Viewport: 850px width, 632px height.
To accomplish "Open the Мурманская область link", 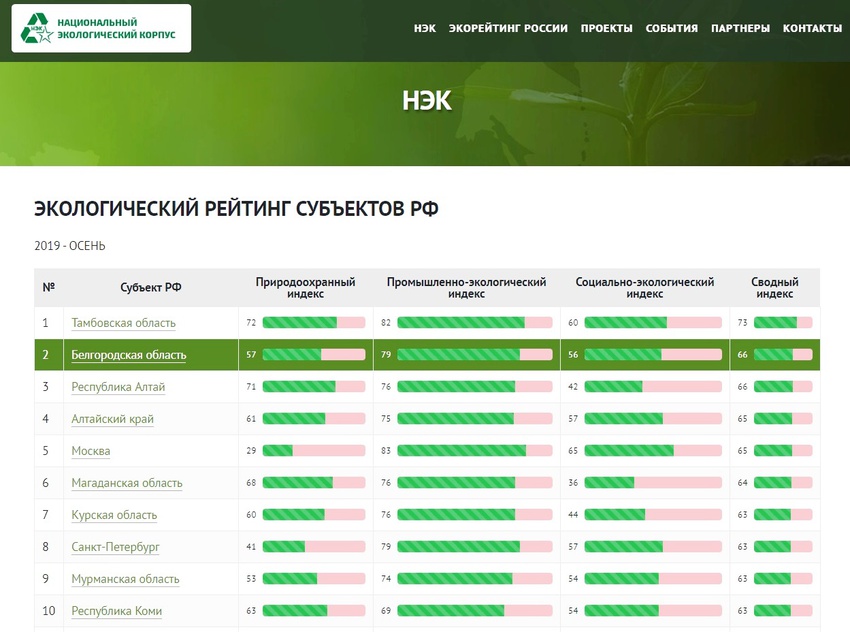I will pos(125,579).
